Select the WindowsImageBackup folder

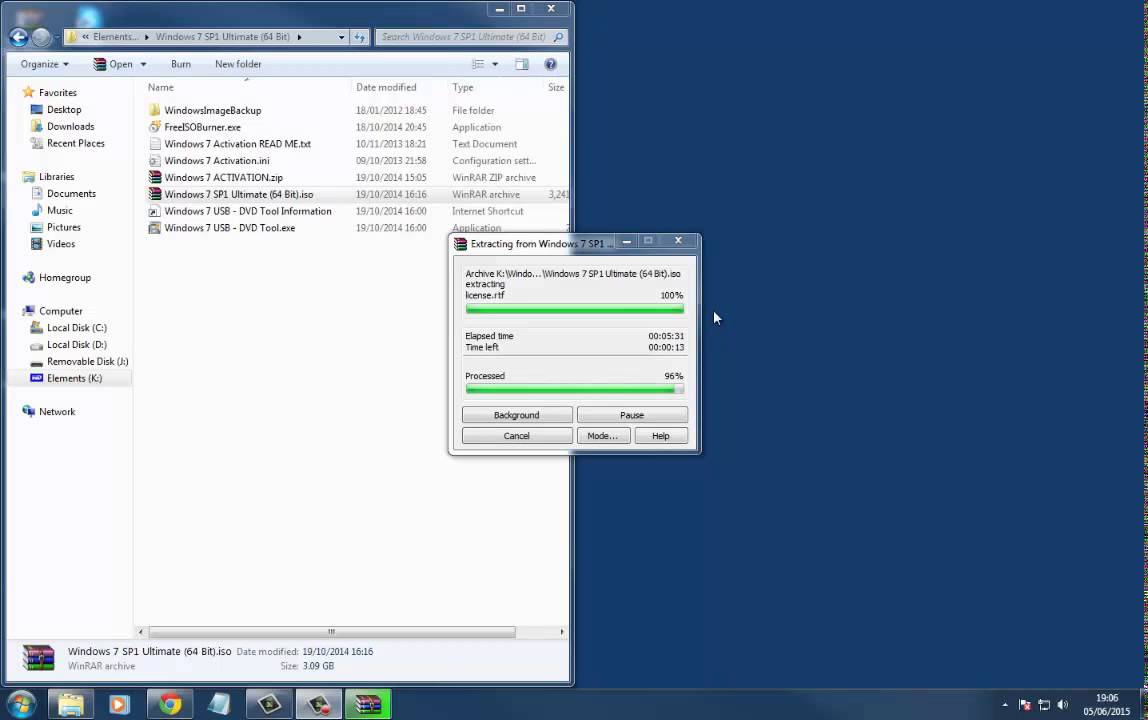click(x=212, y=111)
